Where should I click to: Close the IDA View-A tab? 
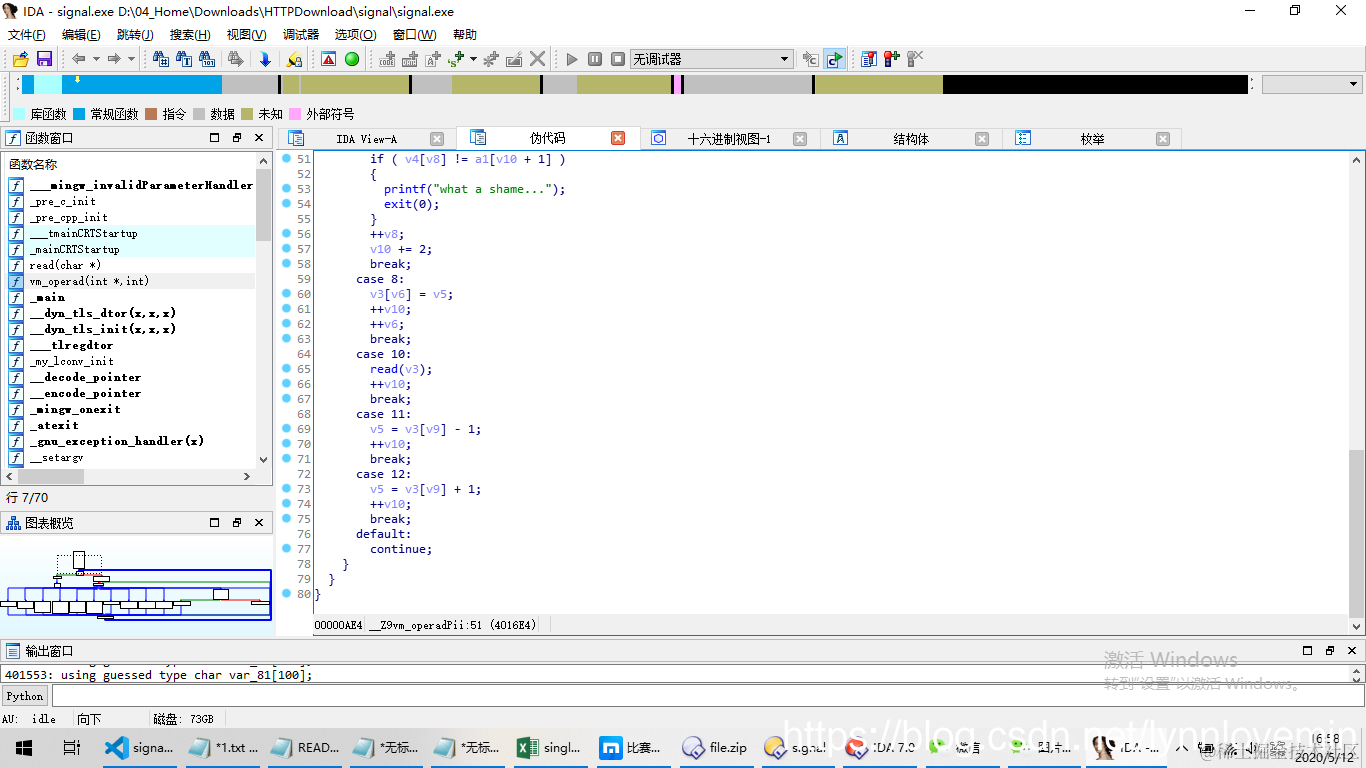point(437,139)
